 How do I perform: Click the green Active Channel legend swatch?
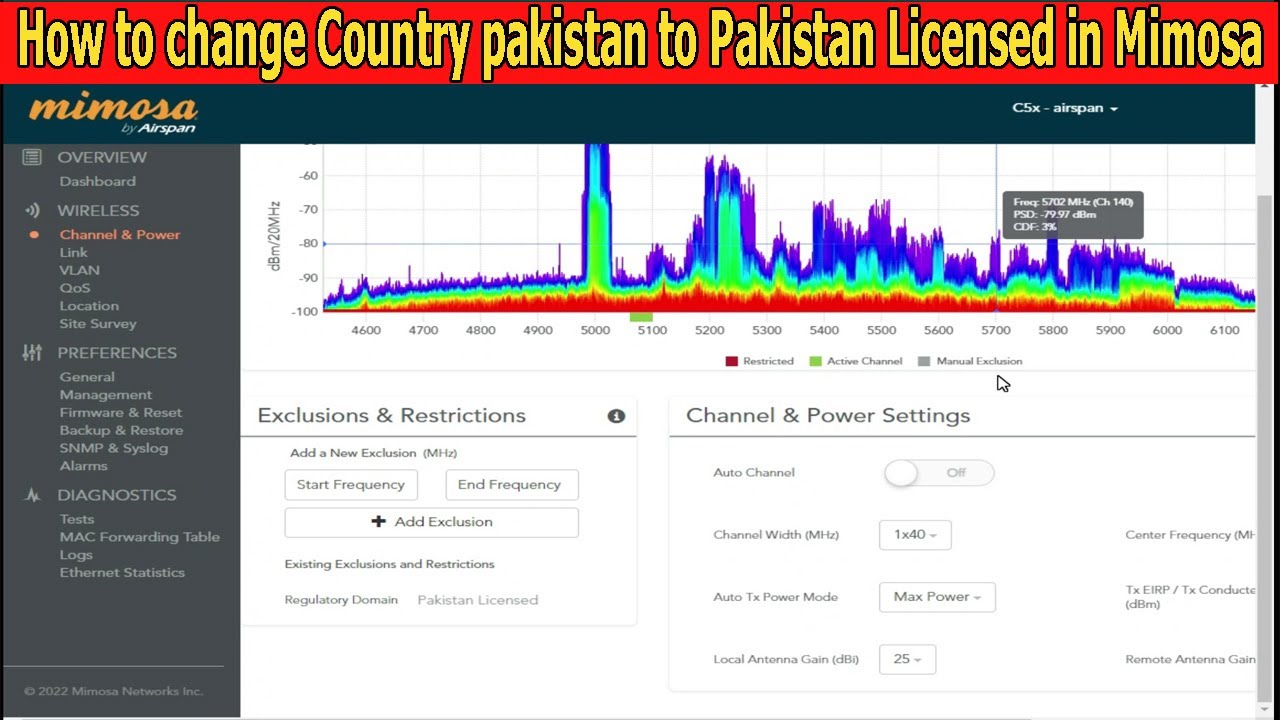(816, 362)
